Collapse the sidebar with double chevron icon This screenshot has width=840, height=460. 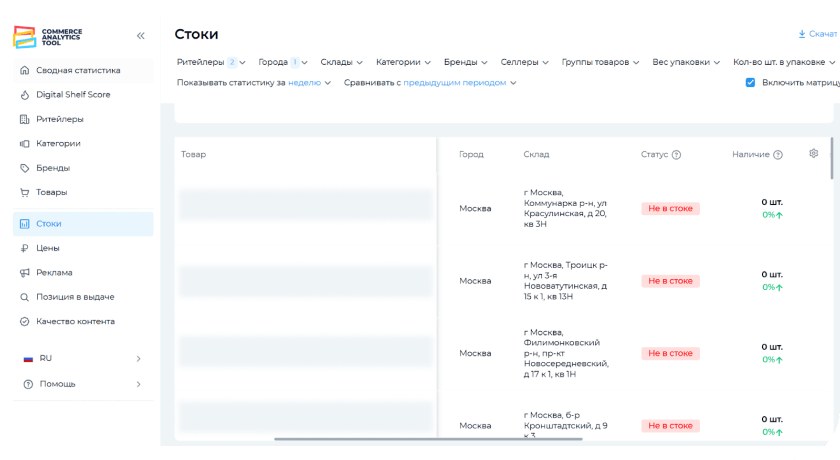coord(140,36)
